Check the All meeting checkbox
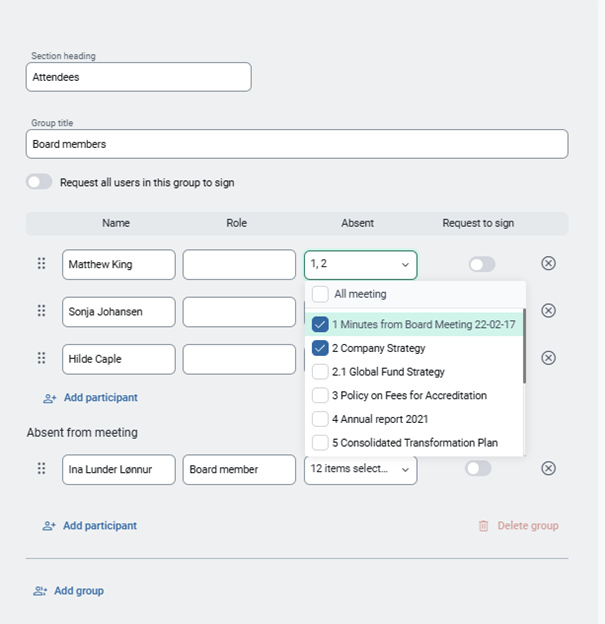605x624 pixels. click(320, 294)
